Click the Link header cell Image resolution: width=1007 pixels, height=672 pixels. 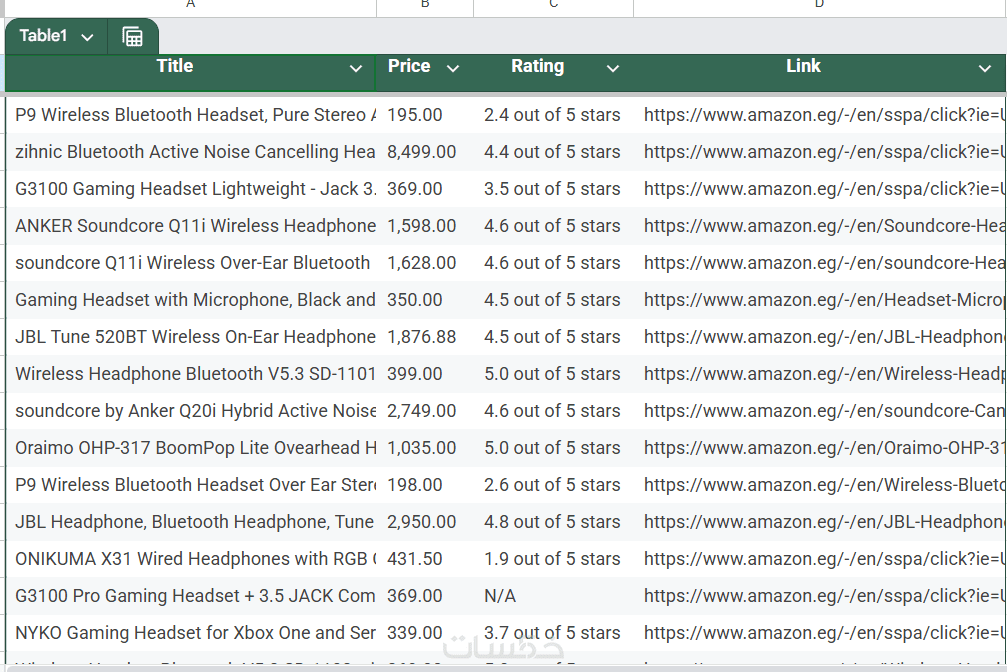(x=803, y=67)
